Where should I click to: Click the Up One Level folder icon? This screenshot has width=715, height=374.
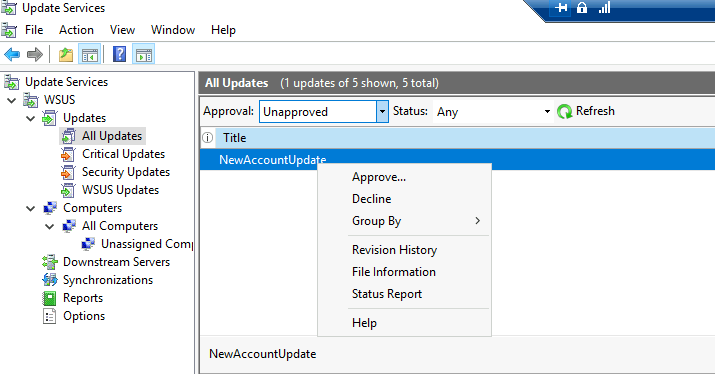click(66, 55)
